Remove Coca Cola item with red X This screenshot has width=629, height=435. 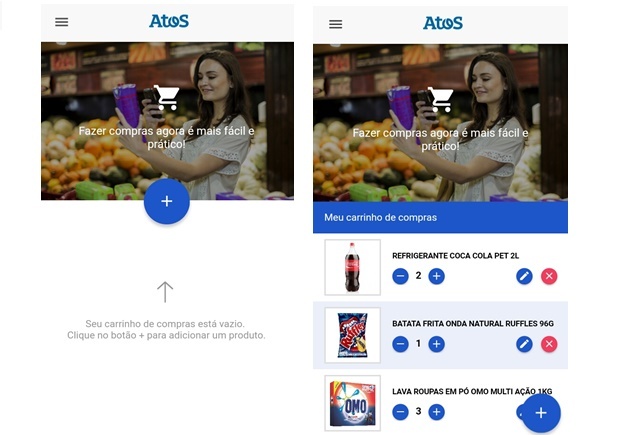click(x=549, y=276)
